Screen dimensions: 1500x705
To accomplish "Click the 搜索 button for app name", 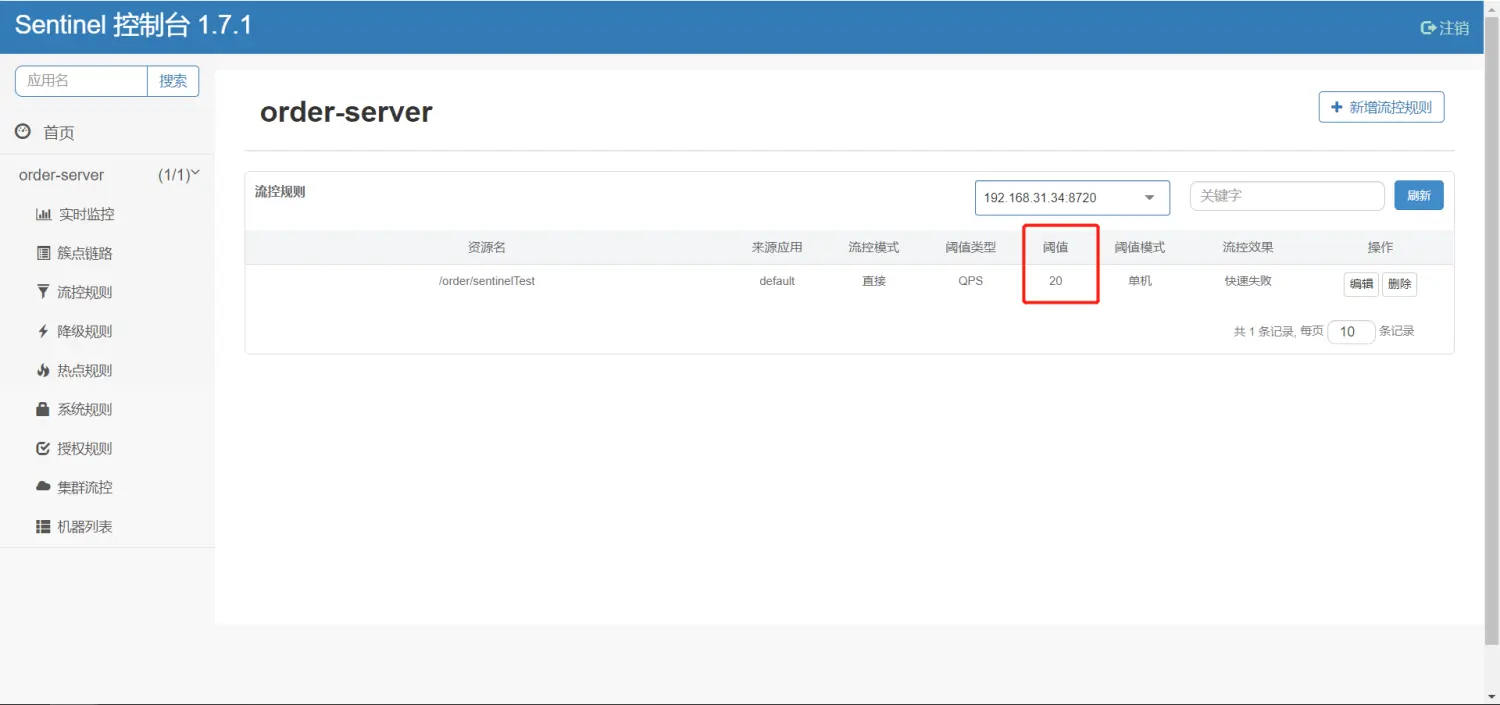I will click(173, 81).
